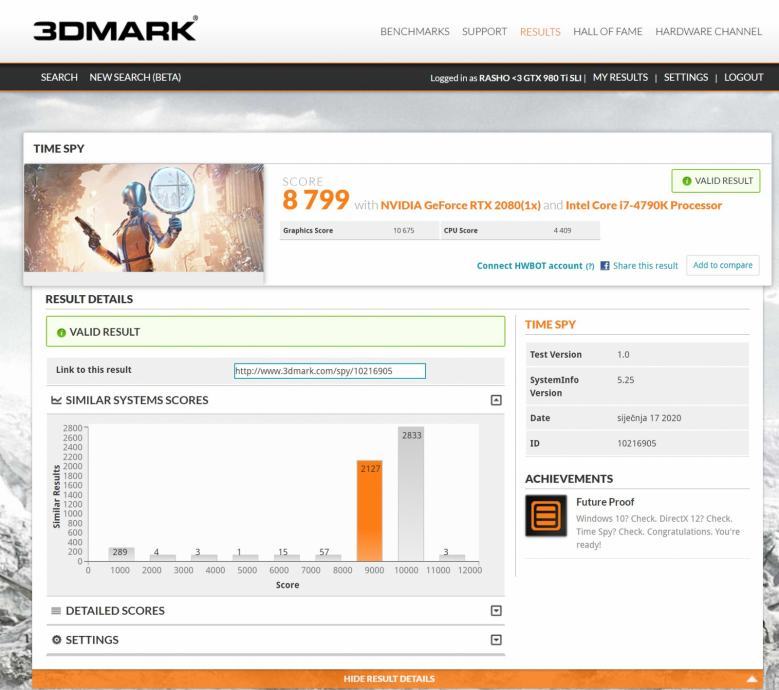Open the SUPPORT page
The height and width of the screenshot is (690, 779).
(484, 31)
